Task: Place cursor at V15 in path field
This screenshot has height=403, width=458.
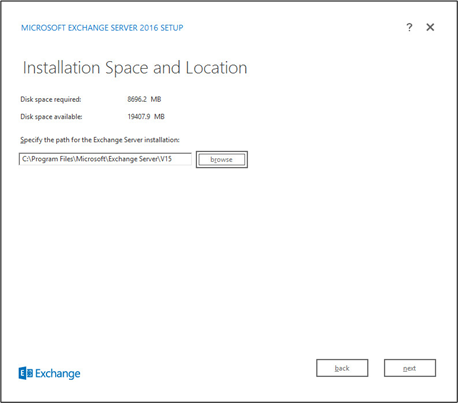Action: pos(166,159)
